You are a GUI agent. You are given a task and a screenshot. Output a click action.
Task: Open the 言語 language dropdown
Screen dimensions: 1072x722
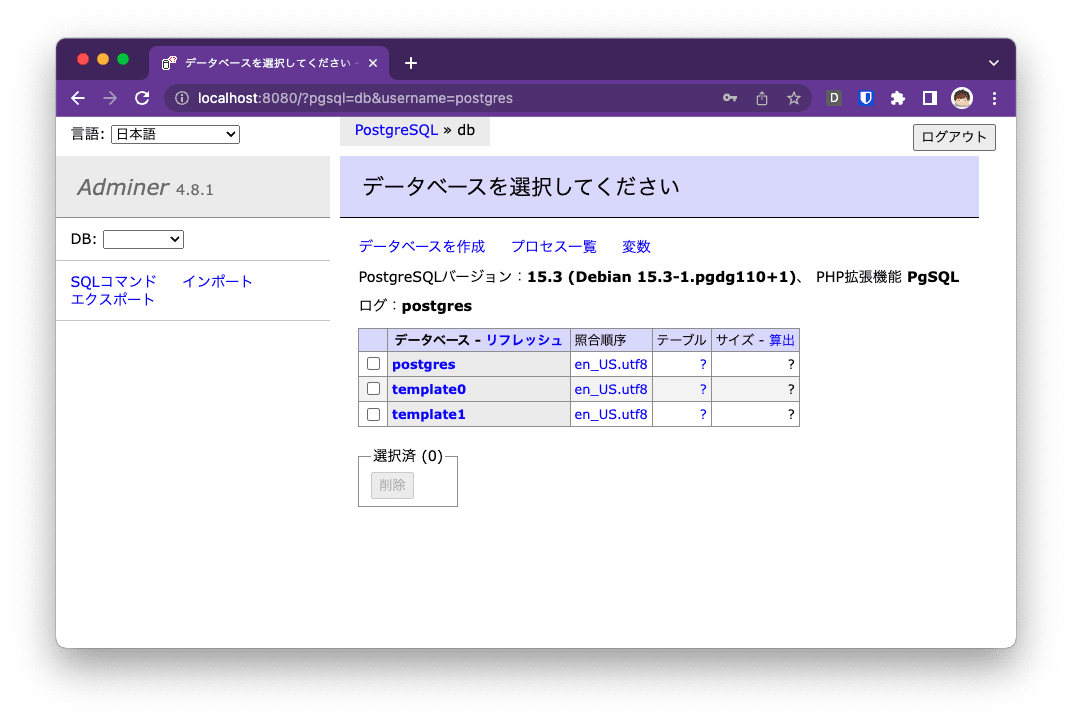[x=175, y=135]
